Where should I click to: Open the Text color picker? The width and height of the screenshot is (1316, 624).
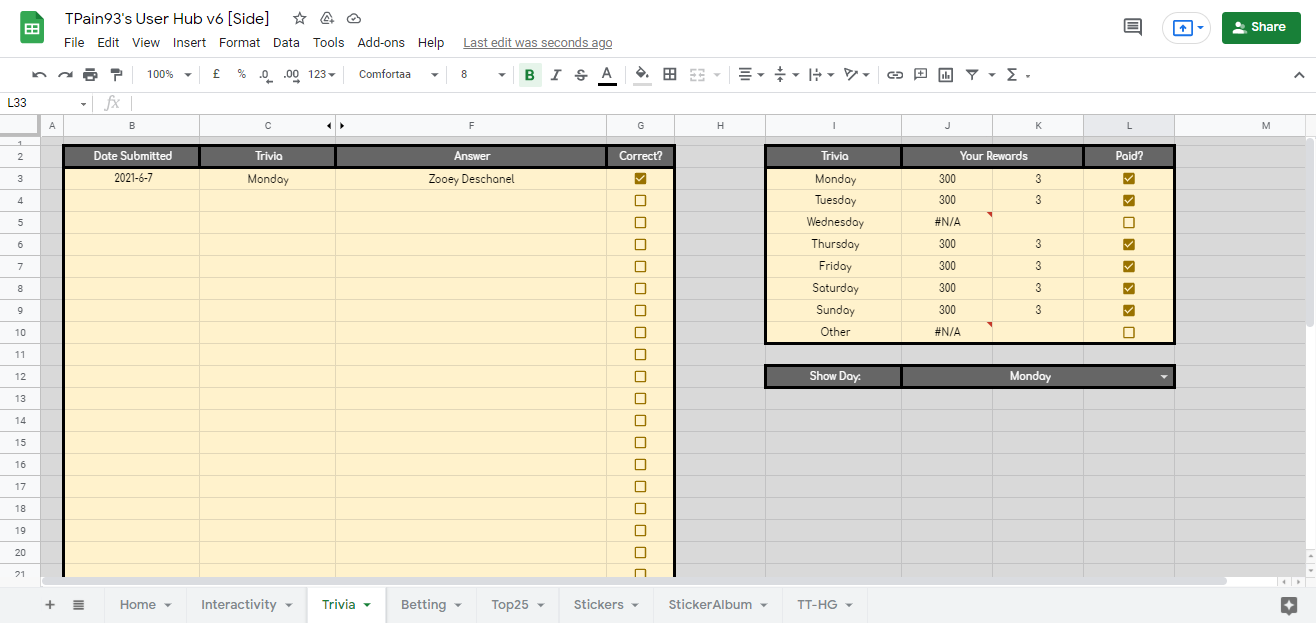[x=607, y=75]
